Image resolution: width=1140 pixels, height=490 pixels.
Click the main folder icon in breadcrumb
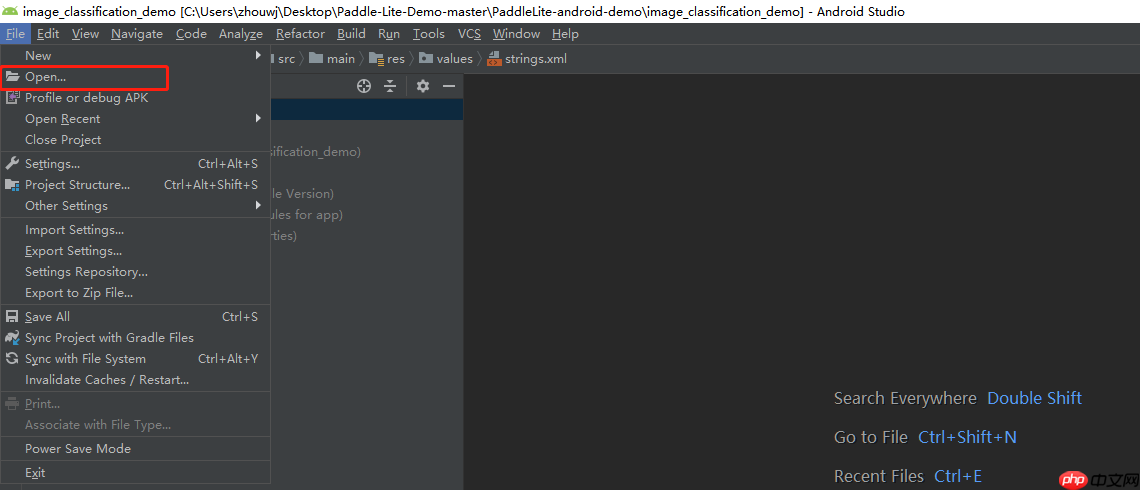(316, 59)
